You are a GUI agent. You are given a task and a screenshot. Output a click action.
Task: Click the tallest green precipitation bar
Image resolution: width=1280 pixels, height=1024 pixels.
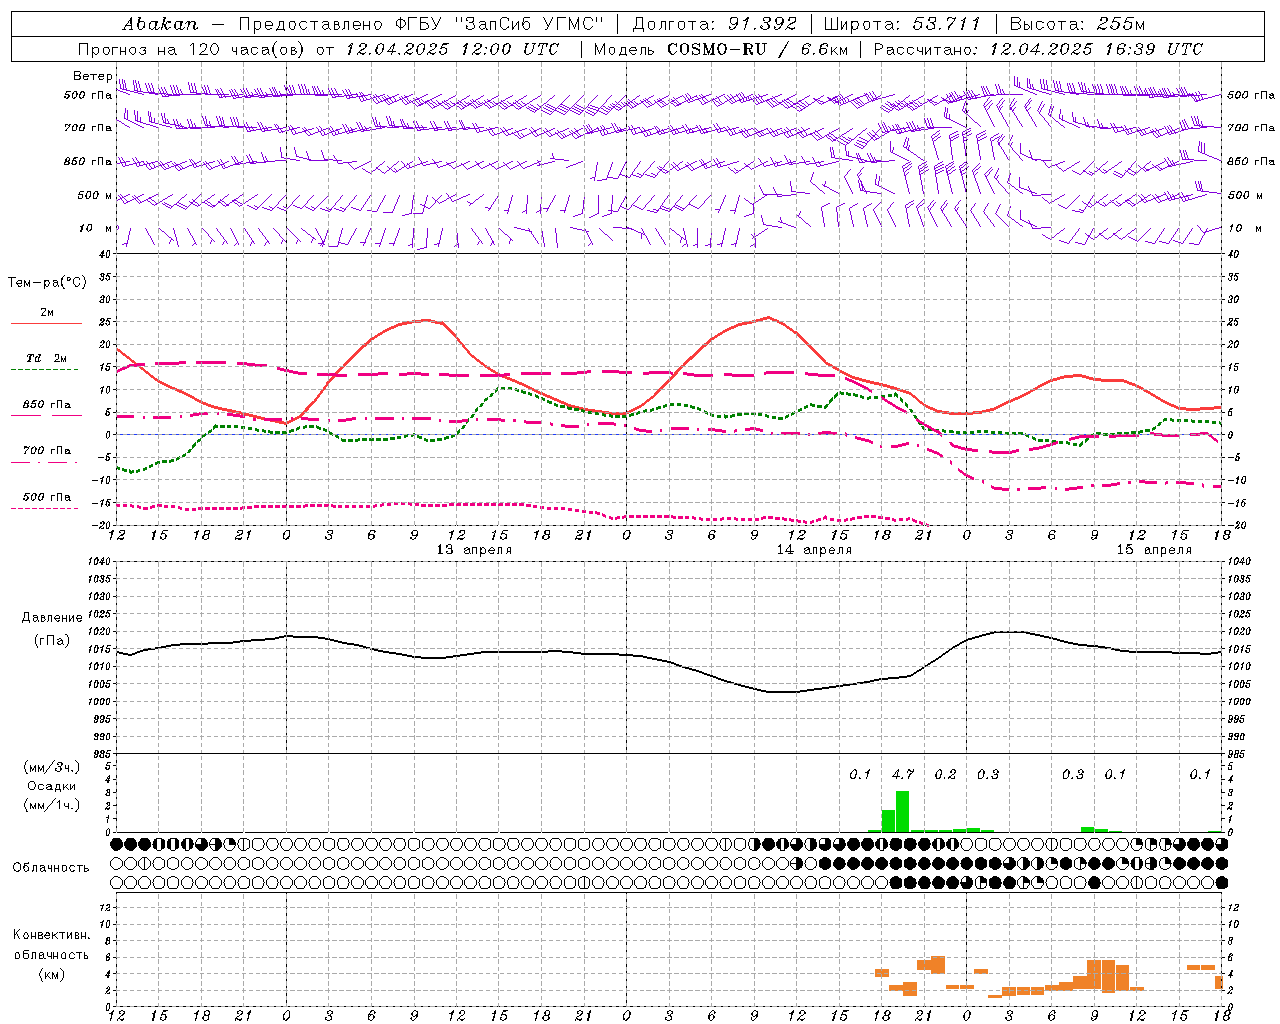pyautogui.click(x=903, y=811)
